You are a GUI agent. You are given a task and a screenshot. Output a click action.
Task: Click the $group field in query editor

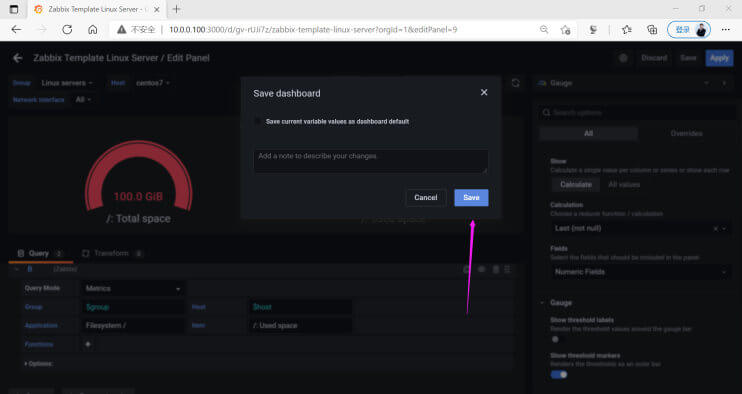(x=133, y=307)
